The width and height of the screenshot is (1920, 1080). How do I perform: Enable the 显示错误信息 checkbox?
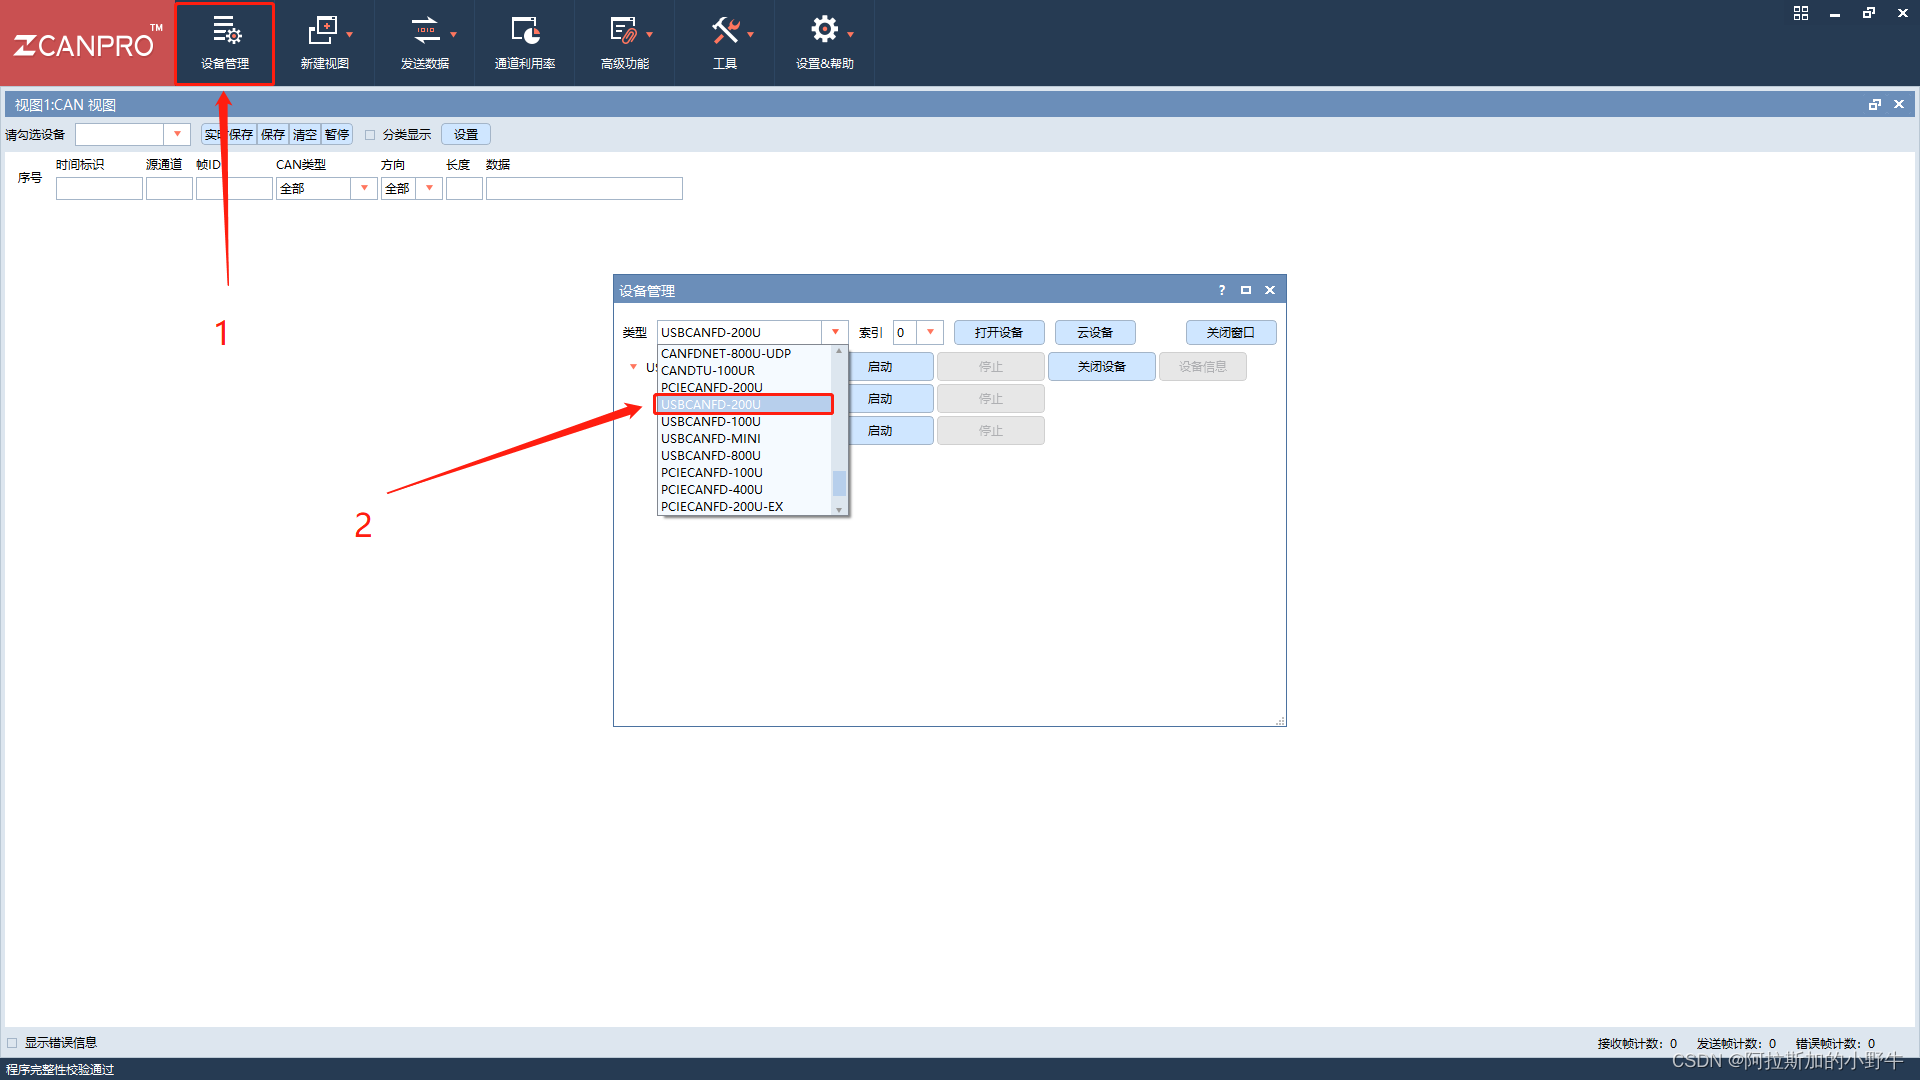[x=13, y=1043]
